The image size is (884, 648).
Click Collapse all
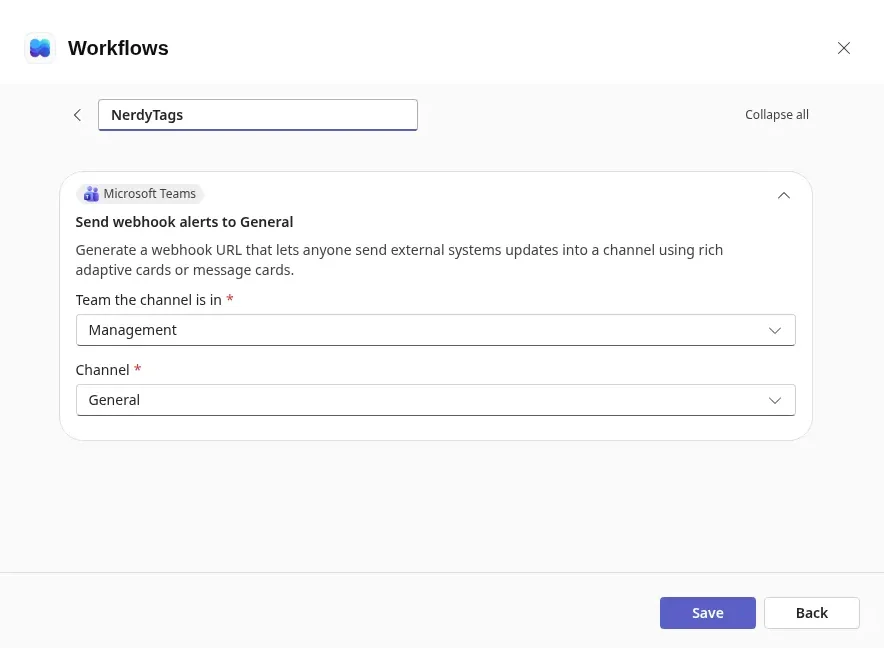(x=776, y=114)
